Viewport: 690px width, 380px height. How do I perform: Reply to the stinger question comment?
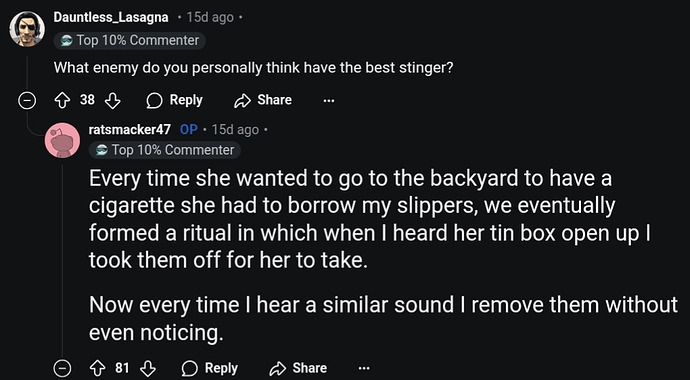(x=175, y=101)
